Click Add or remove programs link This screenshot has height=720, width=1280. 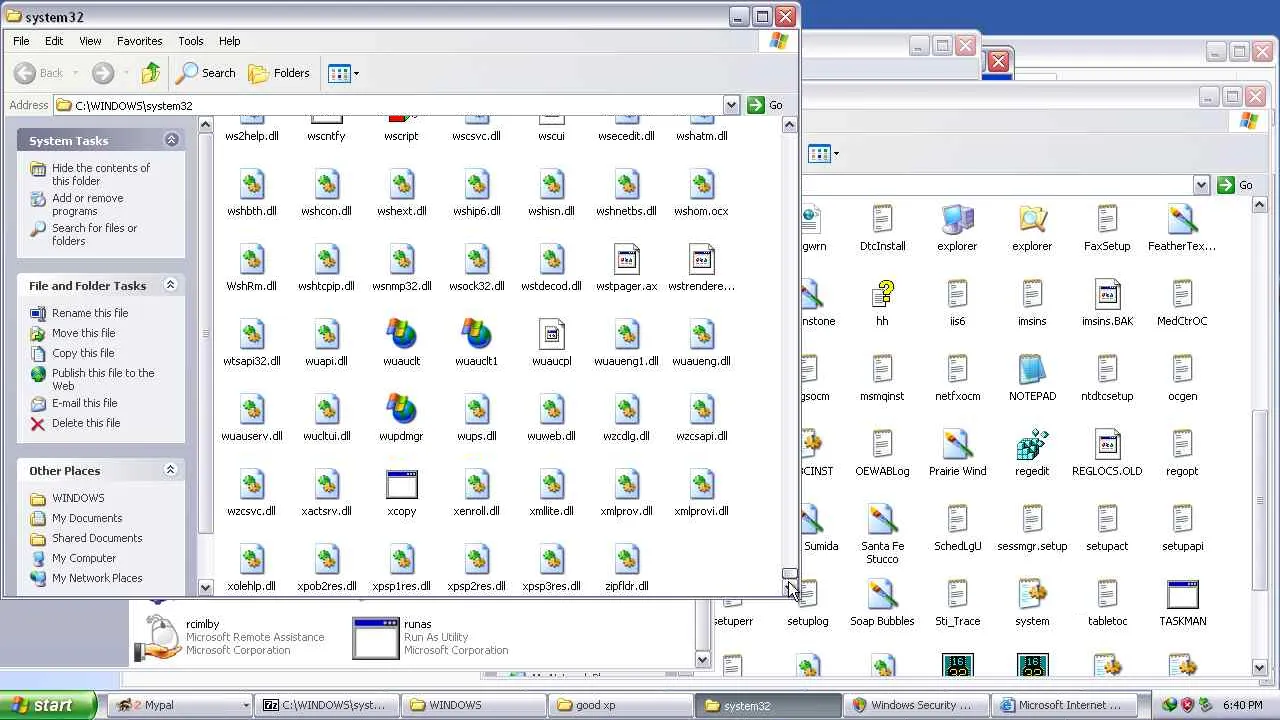(88, 205)
